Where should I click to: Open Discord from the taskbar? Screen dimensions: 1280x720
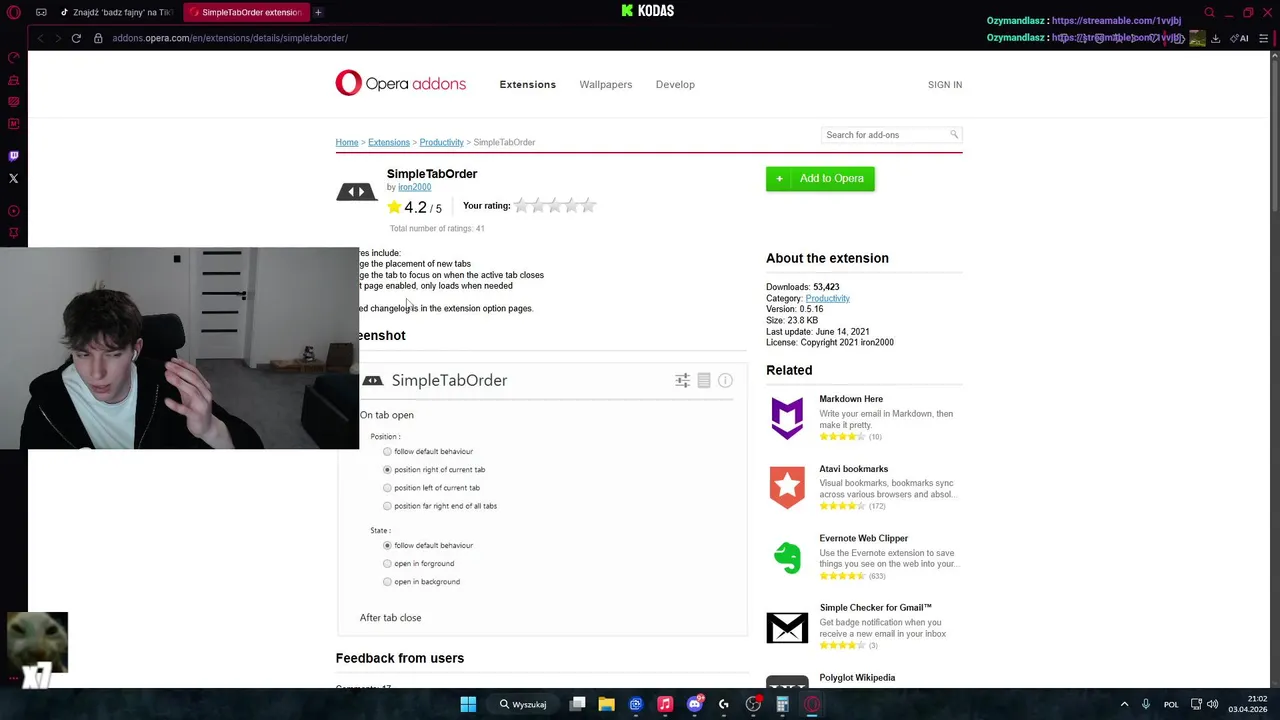695,704
